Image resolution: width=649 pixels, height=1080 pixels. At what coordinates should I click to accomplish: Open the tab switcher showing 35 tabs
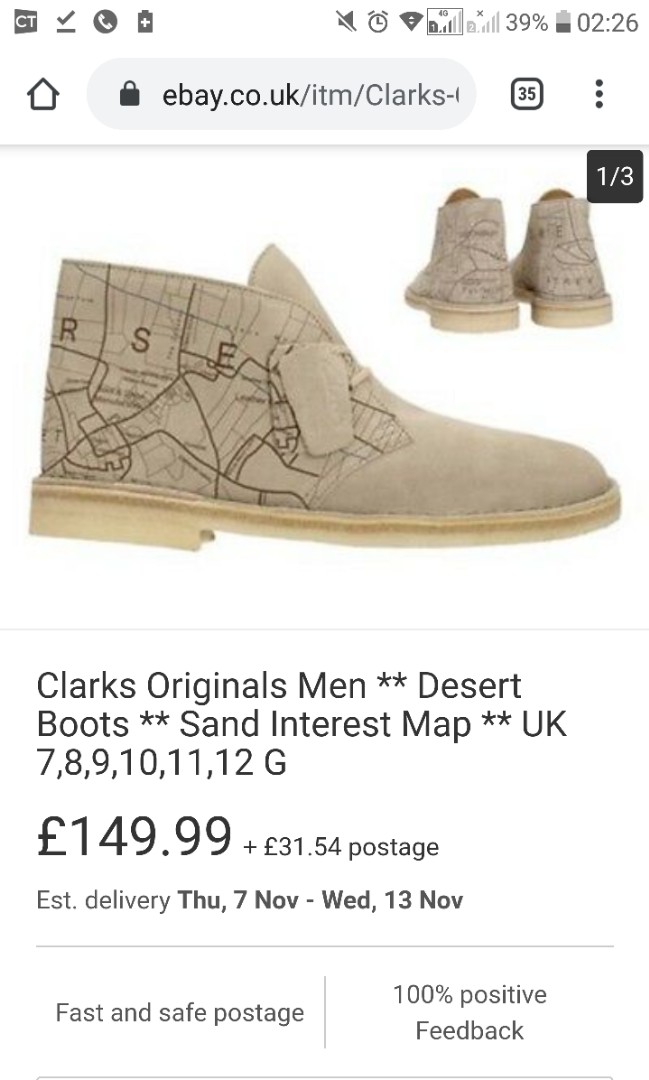click(525, 93)
